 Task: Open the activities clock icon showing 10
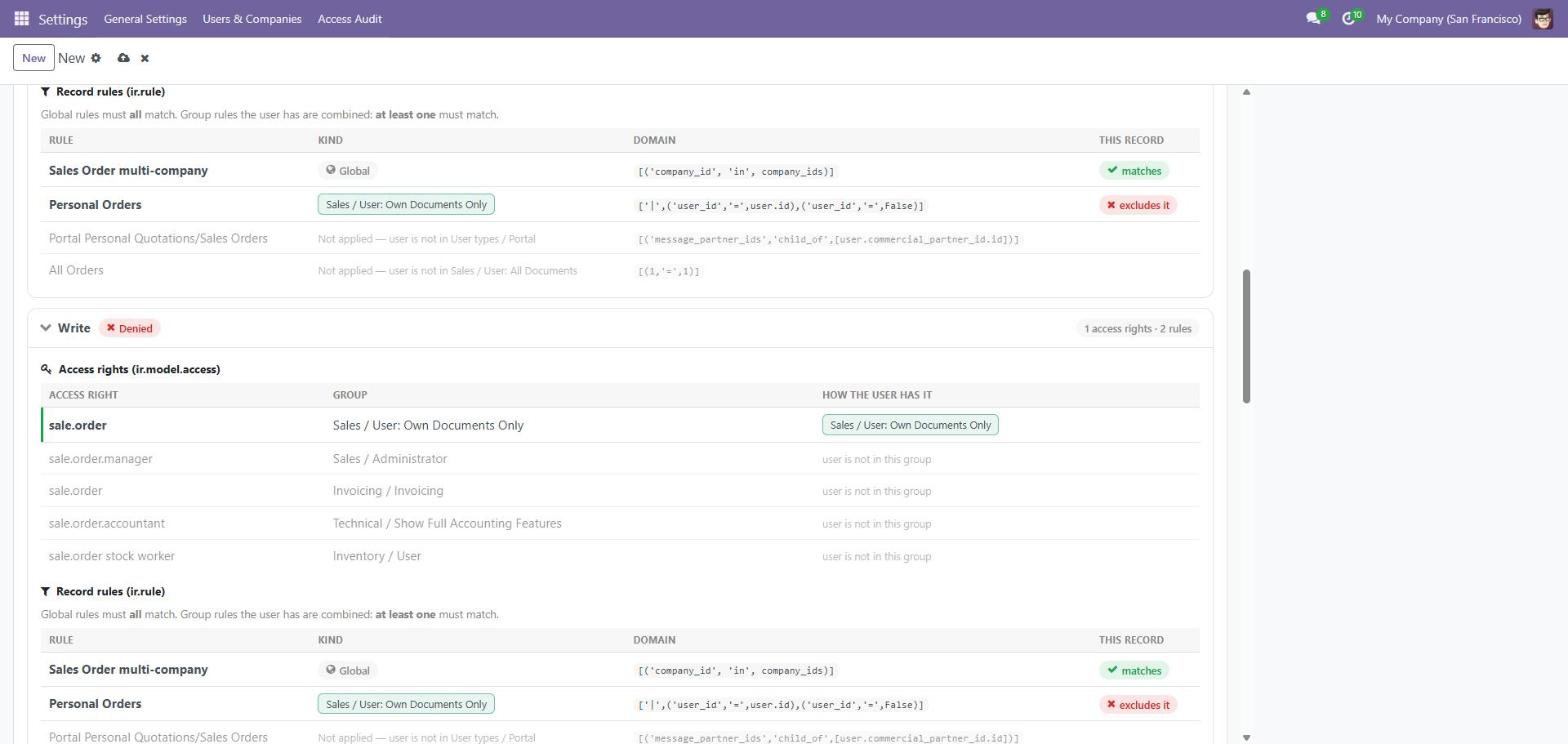[1350, 19]
